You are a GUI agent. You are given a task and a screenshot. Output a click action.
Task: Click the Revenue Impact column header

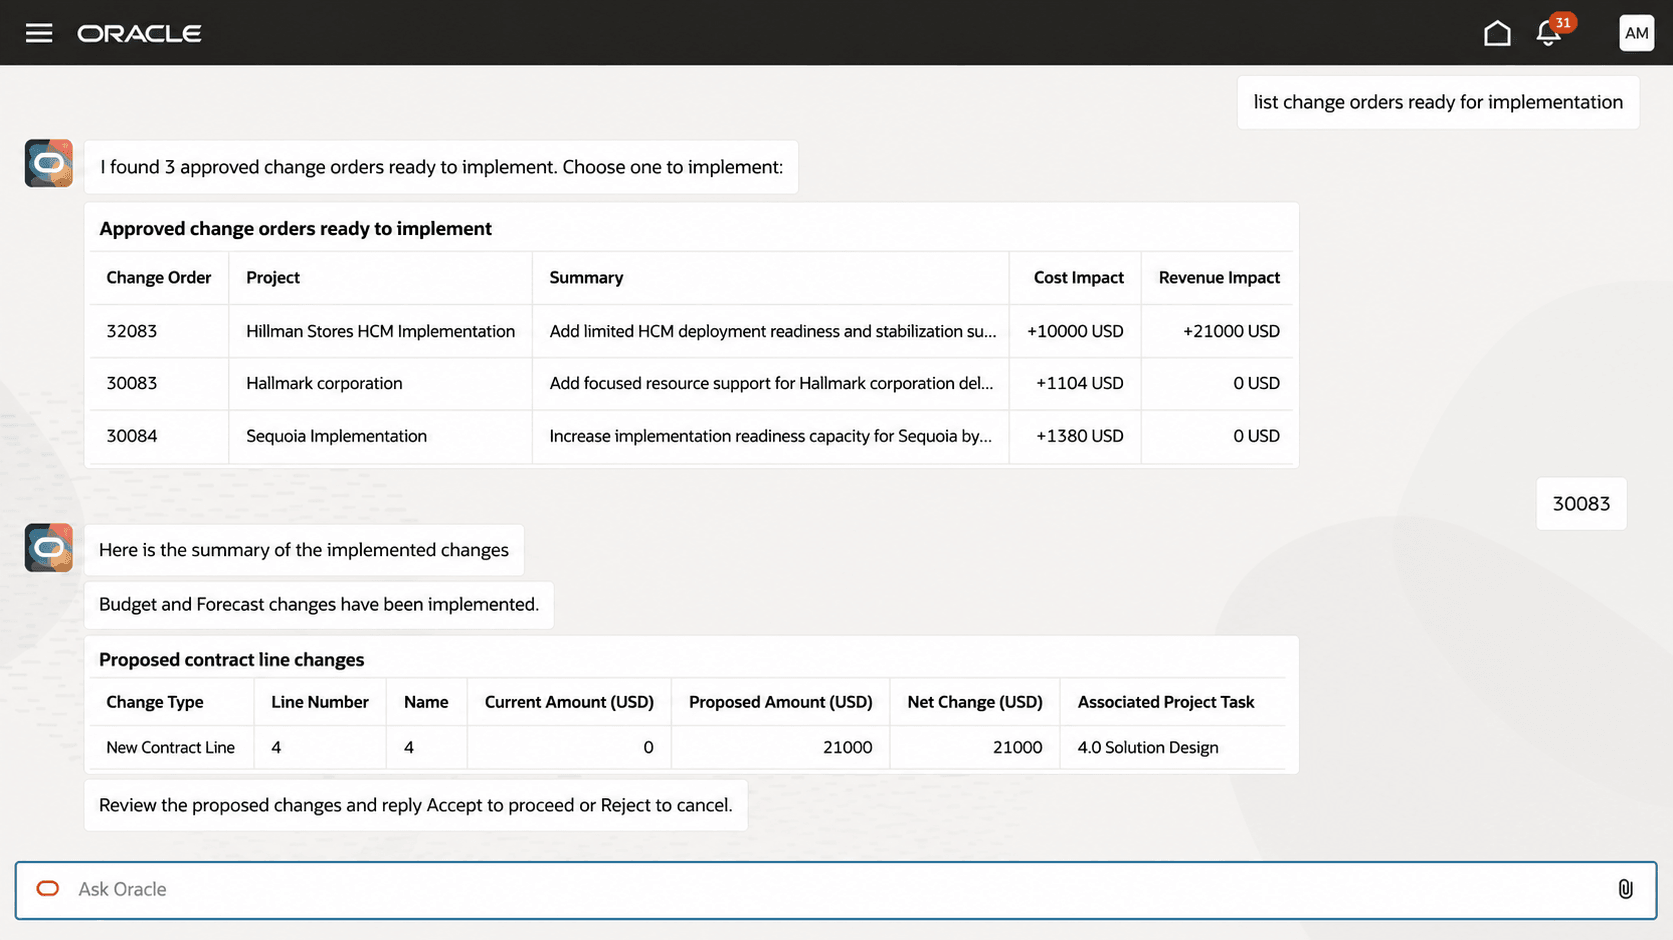[x=1219, y=277]
